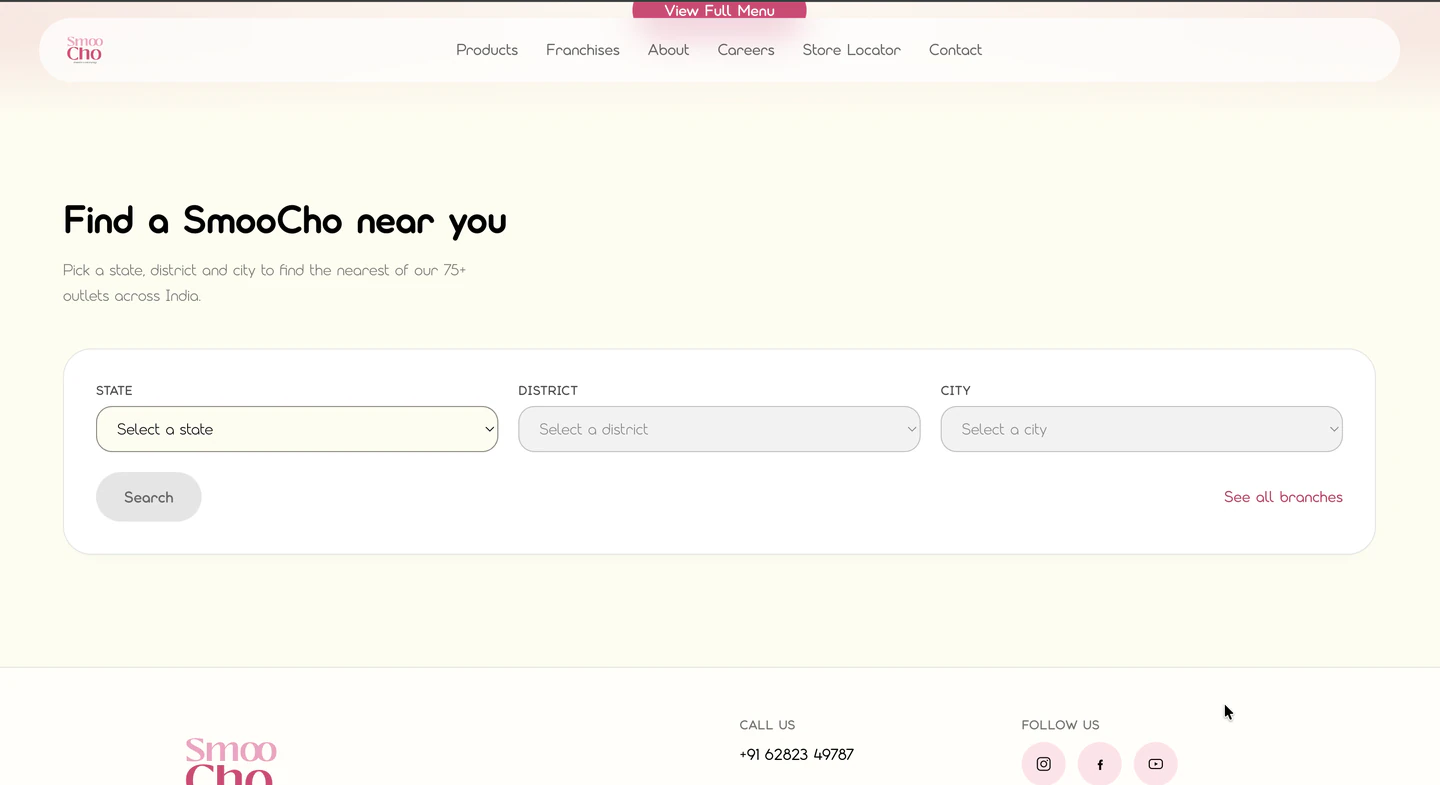Open the Careers nav item
The image size is (1440, 785).
(x=746, y=50)
